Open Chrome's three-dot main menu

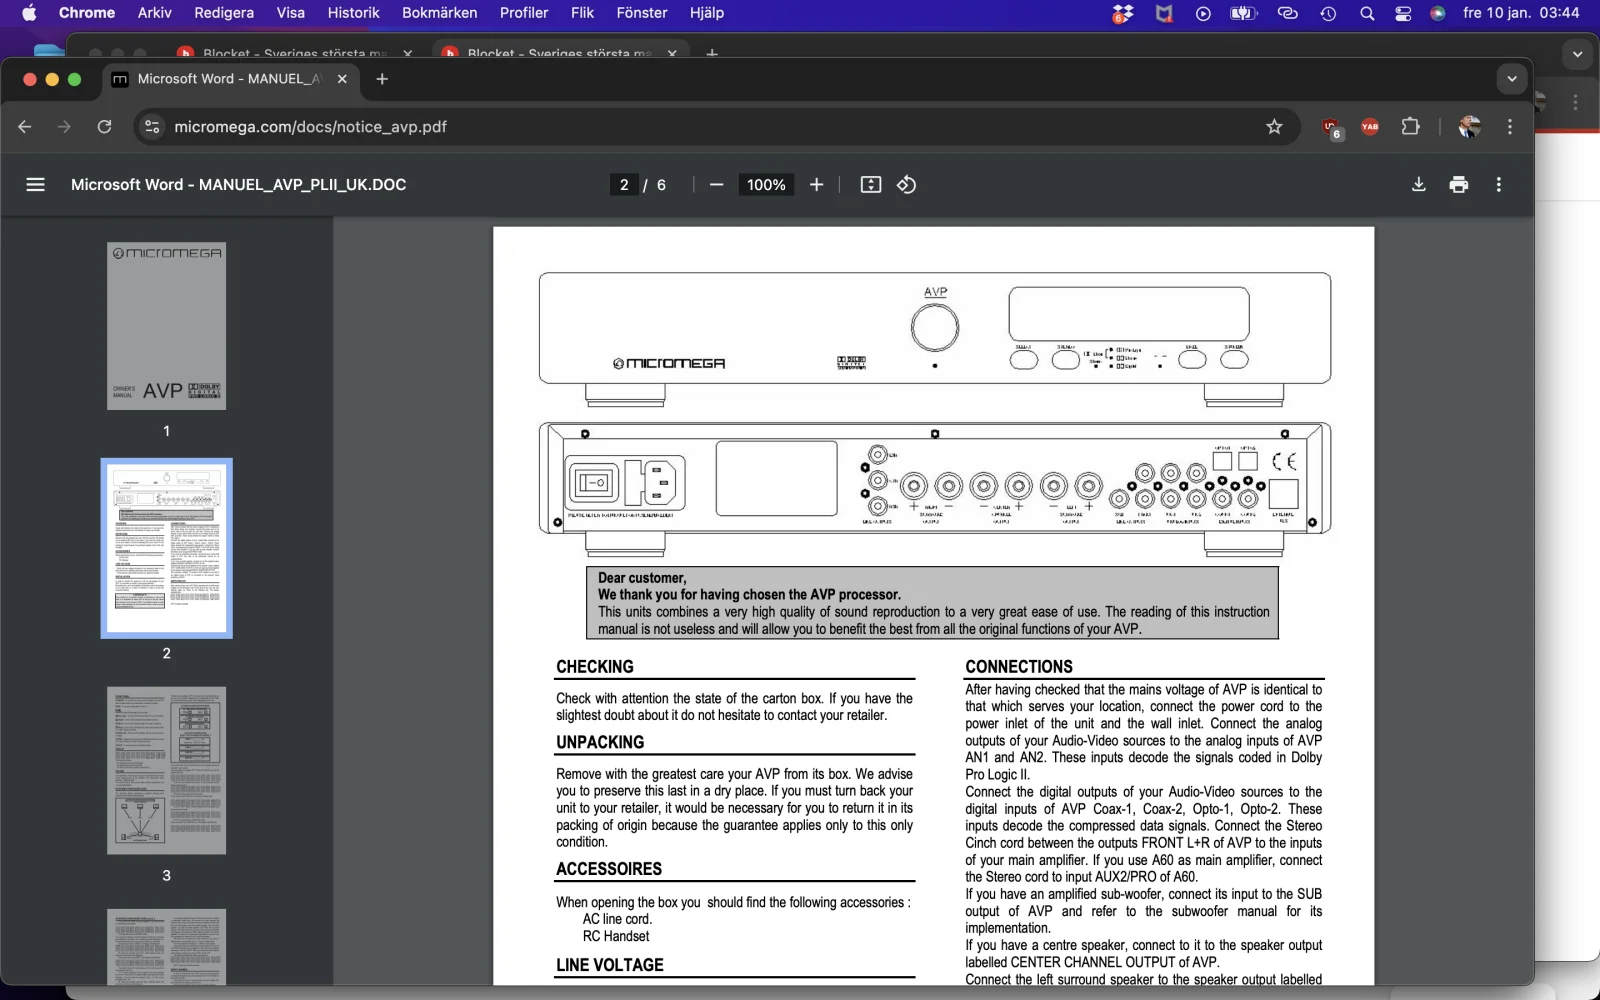[1510, 127]
